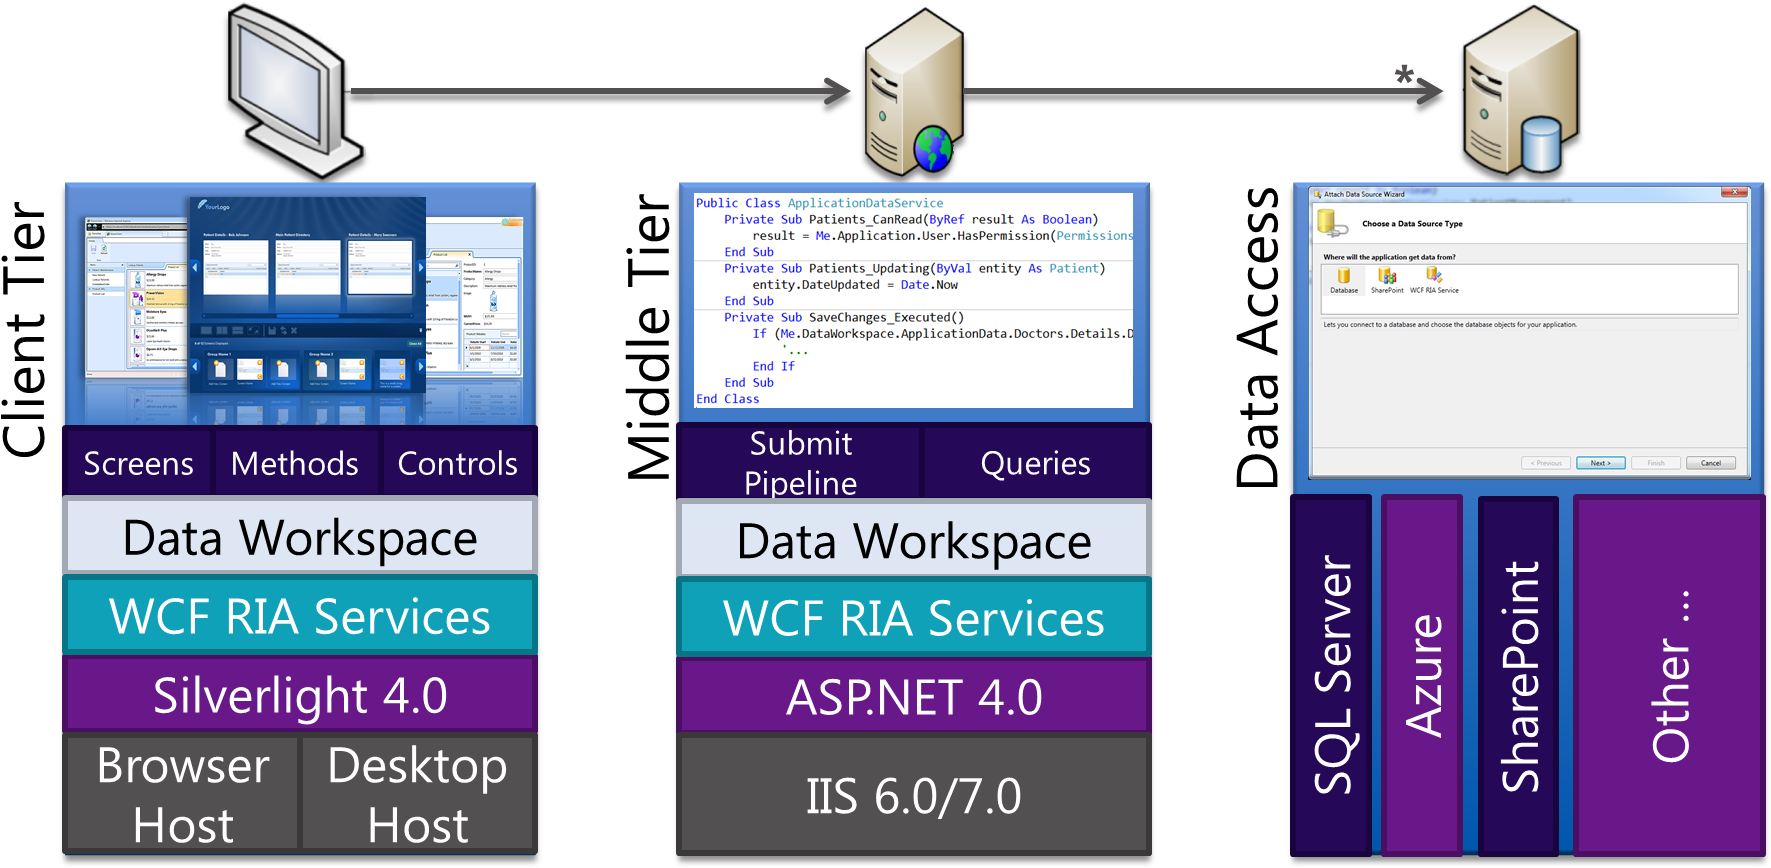This screenshot has height=868, width=1771.
Task: Click the Next button in the wizard
Action: [1600, 463]
